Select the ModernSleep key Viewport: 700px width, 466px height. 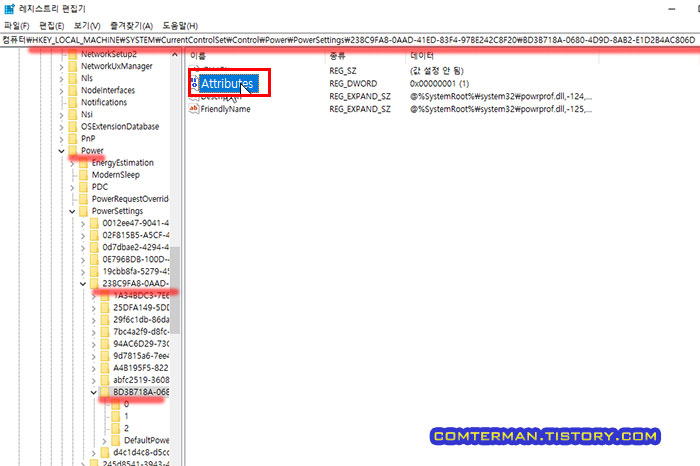(116, 175)
